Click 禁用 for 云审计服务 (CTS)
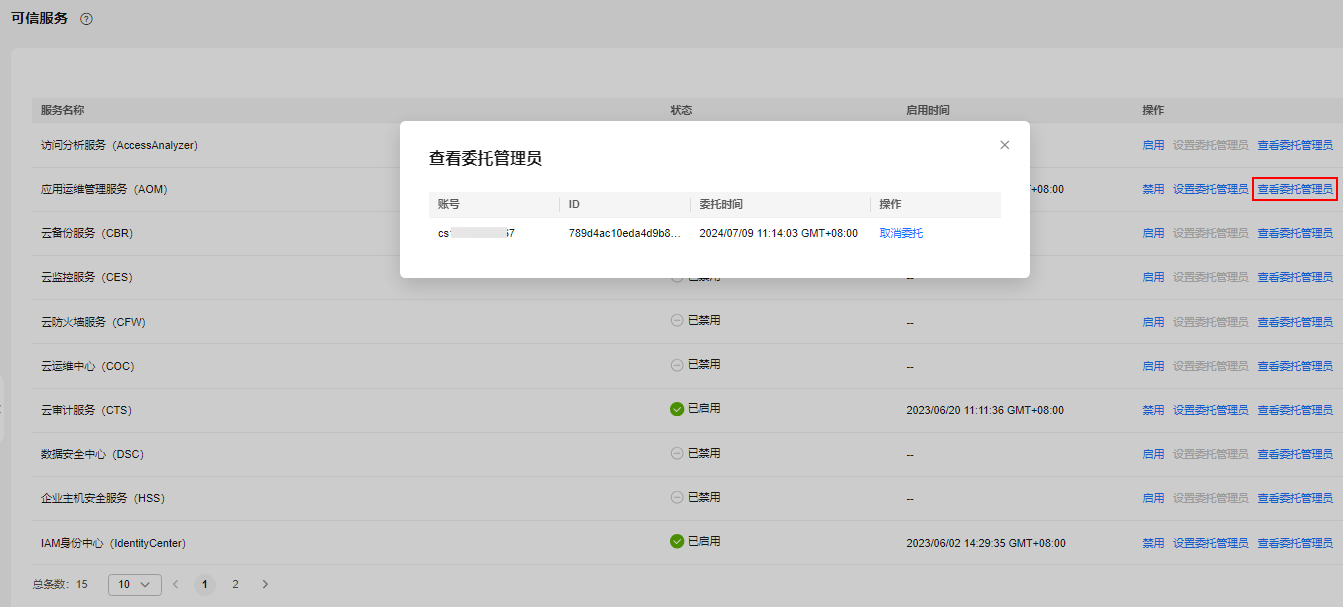Viewport: 1343px width, 607px height. tap(1153, 410)
